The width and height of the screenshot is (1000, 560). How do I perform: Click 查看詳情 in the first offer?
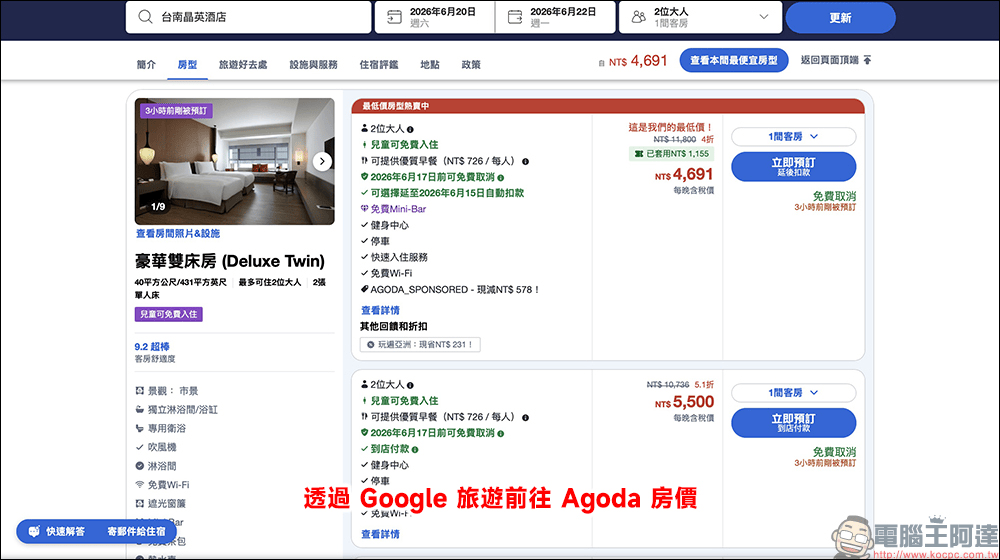coord(380,310)
